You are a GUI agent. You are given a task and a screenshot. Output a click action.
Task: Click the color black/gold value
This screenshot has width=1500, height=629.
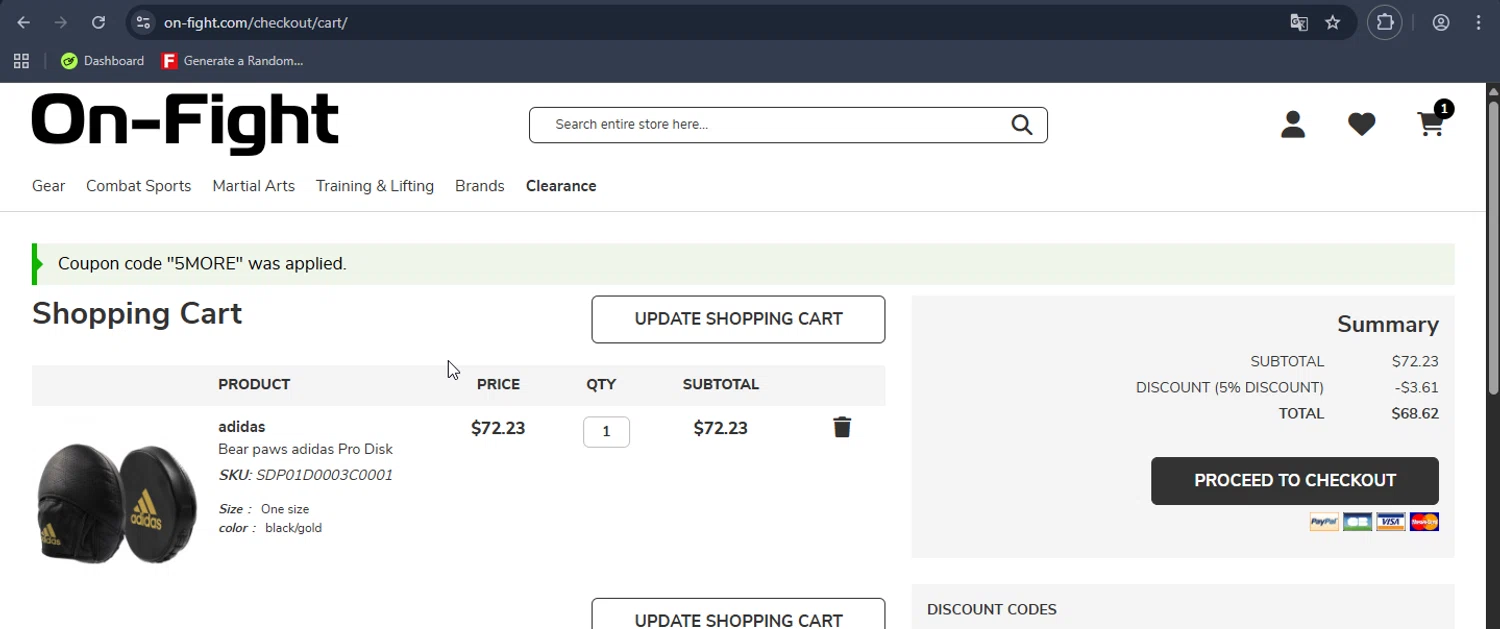point(293,528)
